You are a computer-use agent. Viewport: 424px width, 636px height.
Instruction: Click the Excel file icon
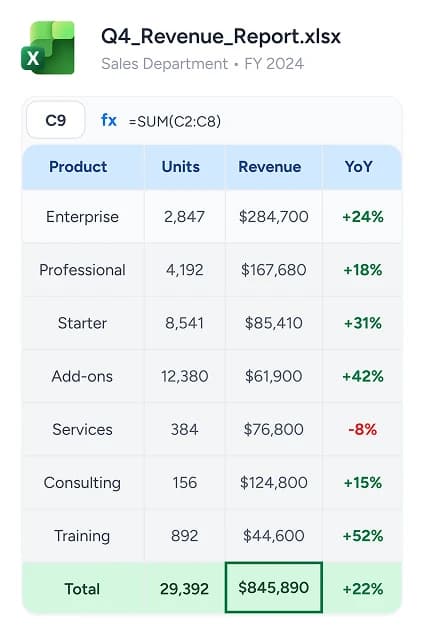(x=48, y=47)
